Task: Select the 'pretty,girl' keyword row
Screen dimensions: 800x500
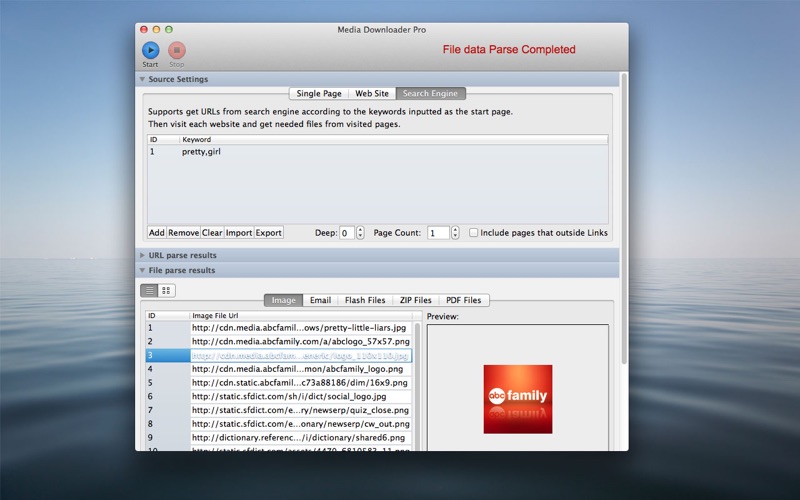Action: point(378,152)
